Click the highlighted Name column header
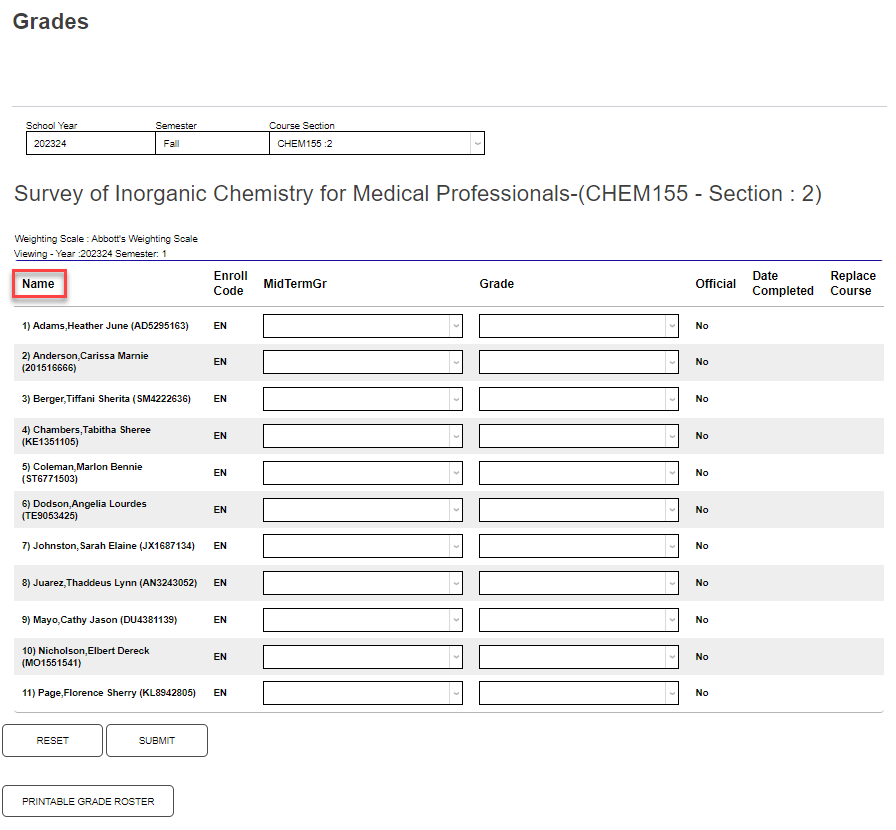 [39, 284]
